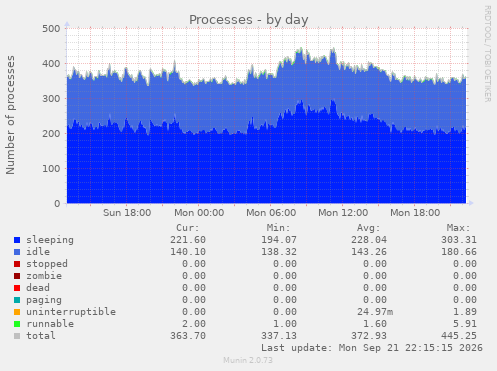Screen dimensions: 497x371
Task: Click uninterruptible maximum value 1.89
Action: [465, 312]
